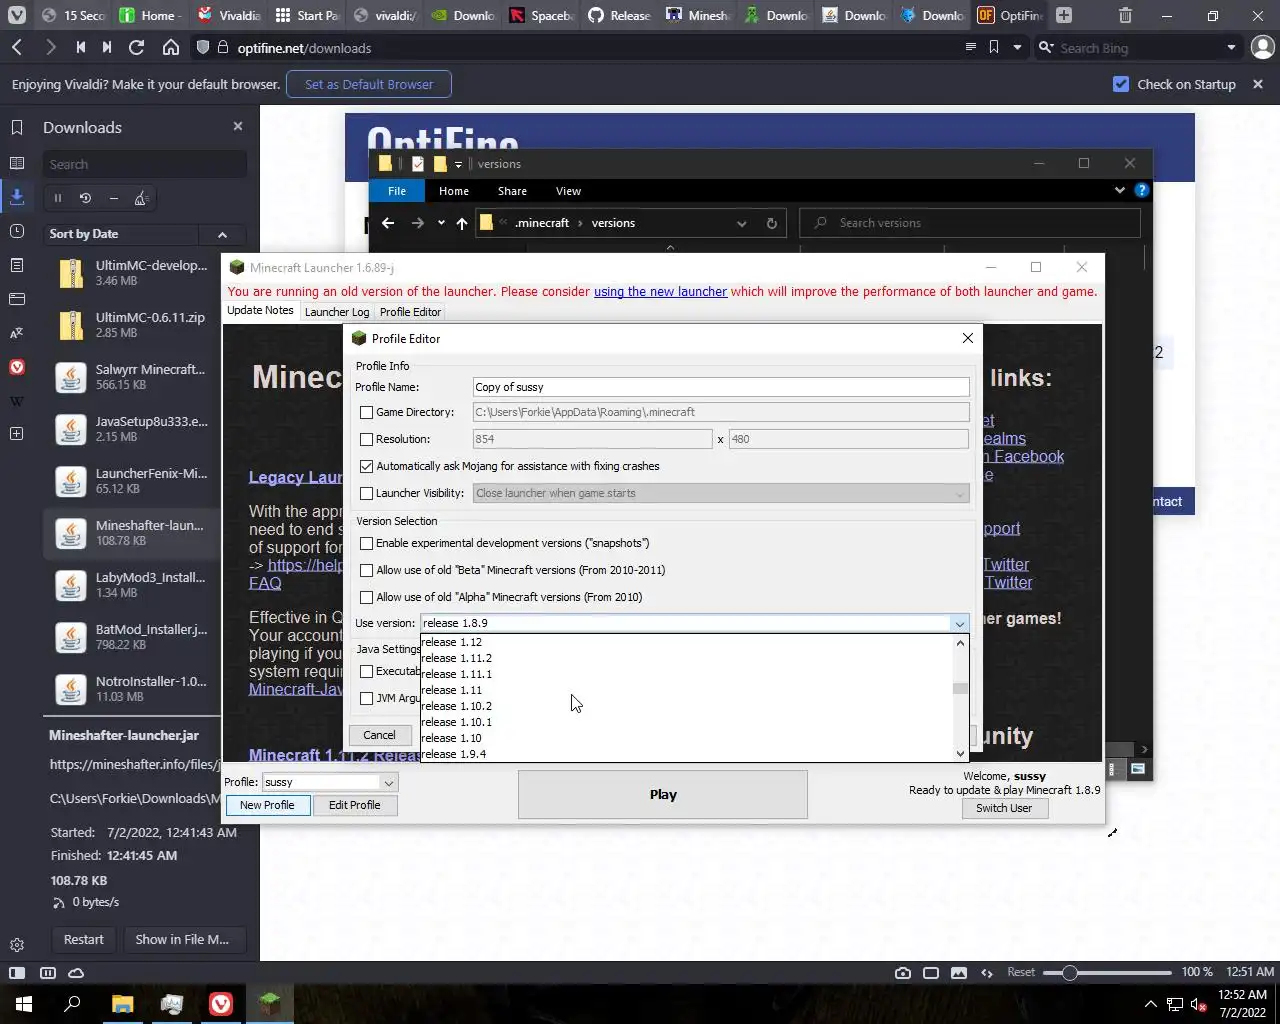Retry download in Downloads panel toolbar
Screen dimensions: 1280x1024
pyautogui.click(x=85, y=198)
